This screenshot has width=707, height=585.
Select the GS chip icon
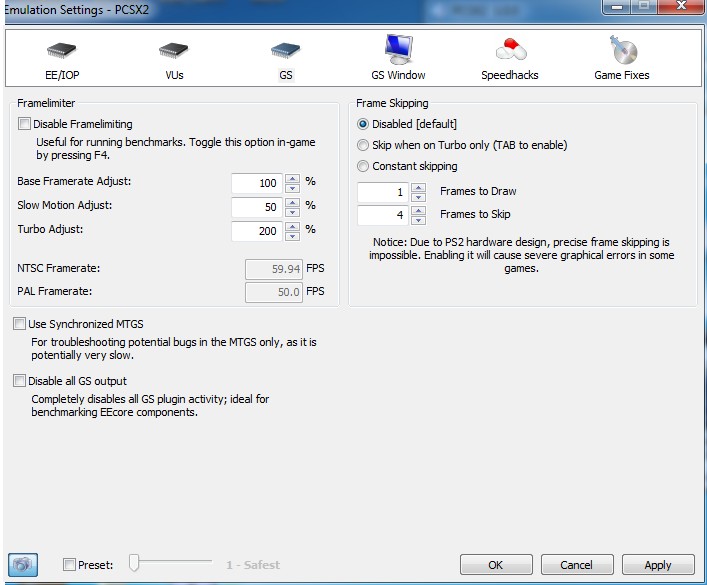pos(285,51)
